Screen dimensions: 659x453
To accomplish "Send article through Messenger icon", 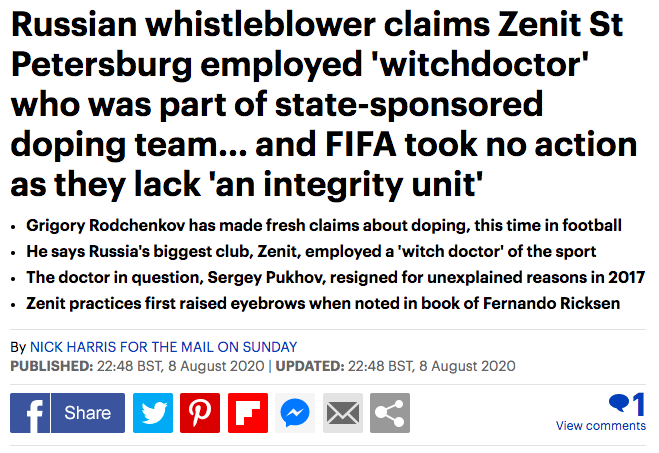I will coord(295,413).
